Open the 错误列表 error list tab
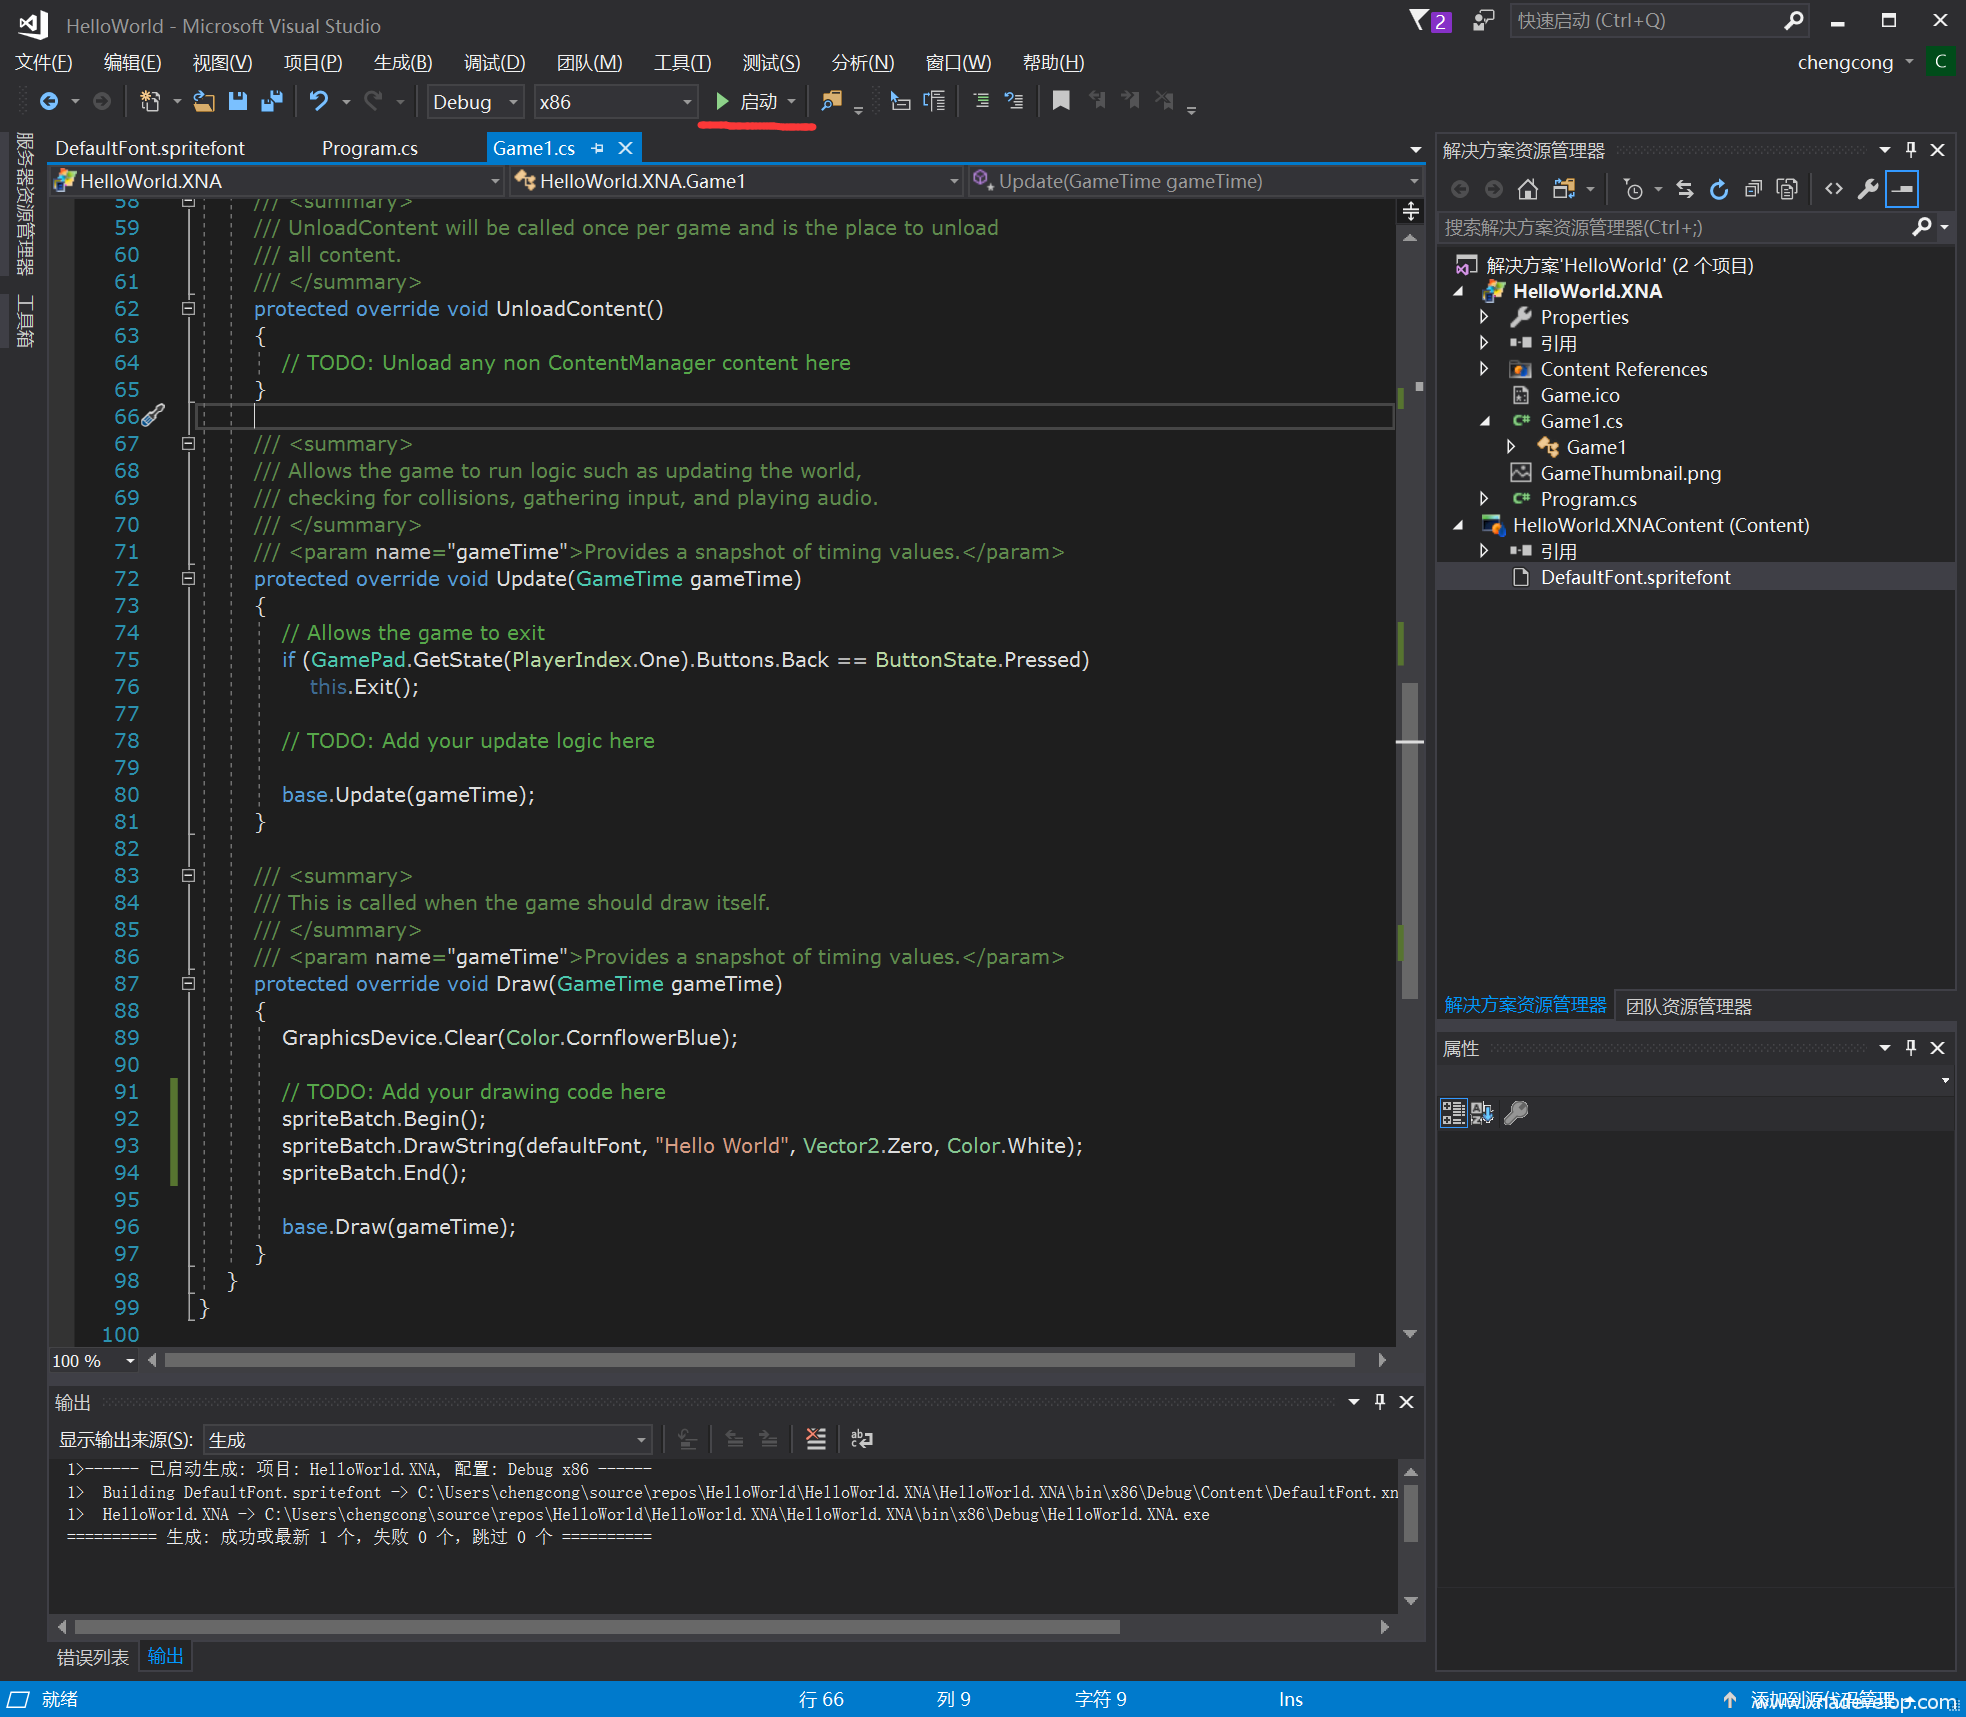Screen dimensions: 1966x1717 click(92, 1657)
